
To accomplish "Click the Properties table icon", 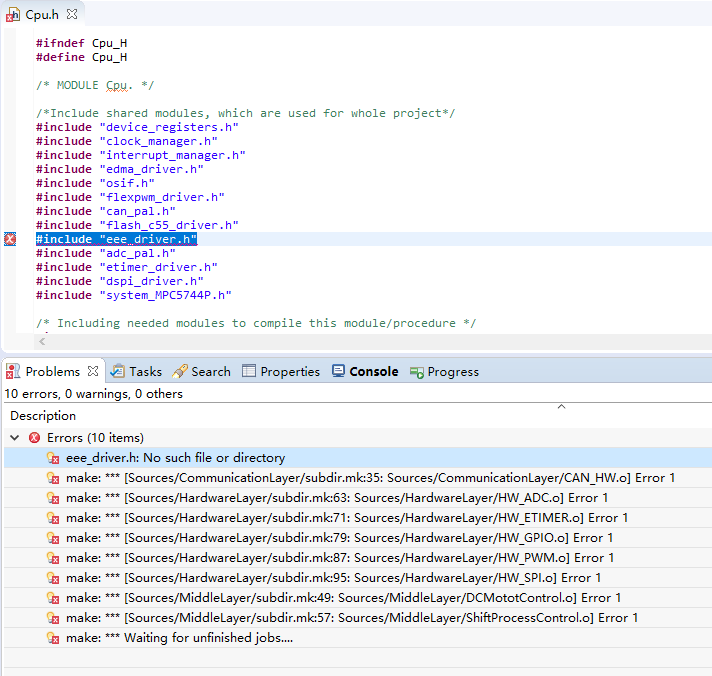I will (249, 371).
